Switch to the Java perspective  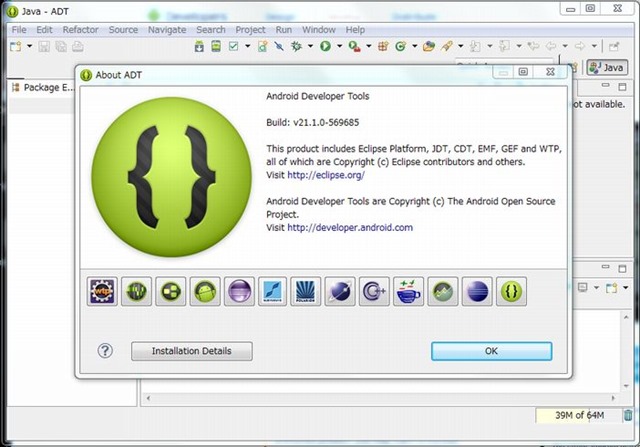pyautogui.click(x=606, y=67)
